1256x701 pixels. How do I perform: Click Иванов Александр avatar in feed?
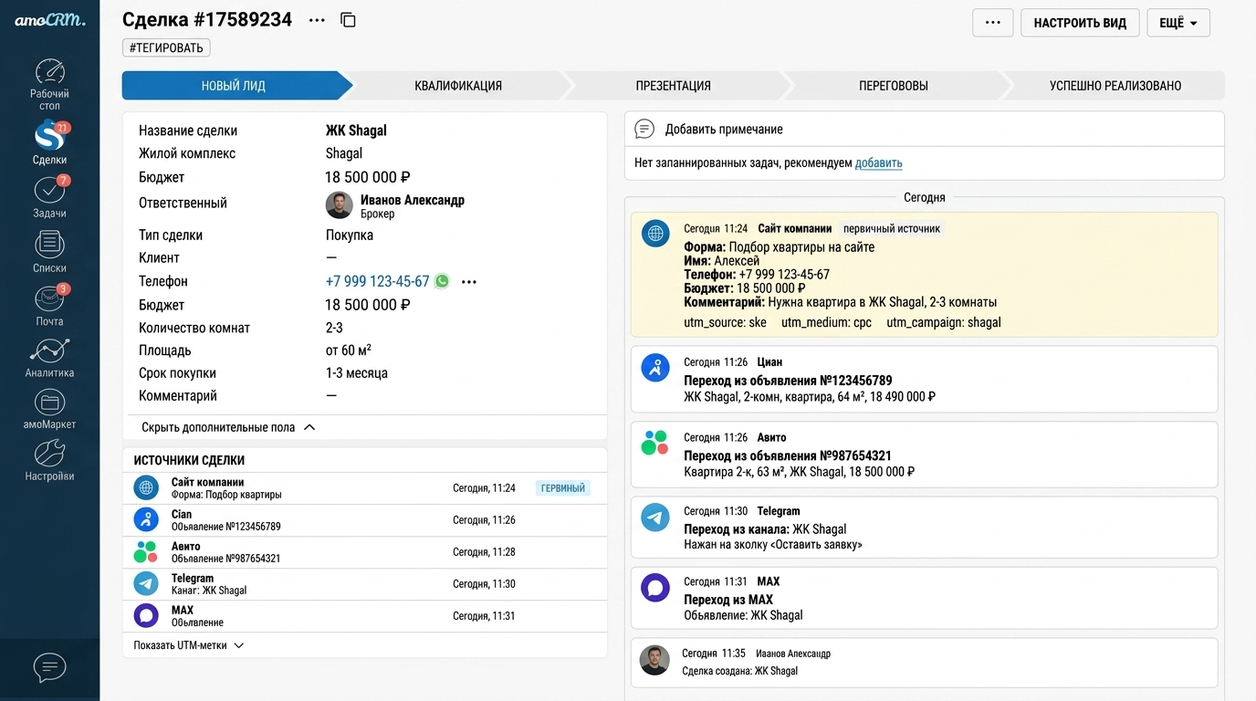(x=655, y=660)
